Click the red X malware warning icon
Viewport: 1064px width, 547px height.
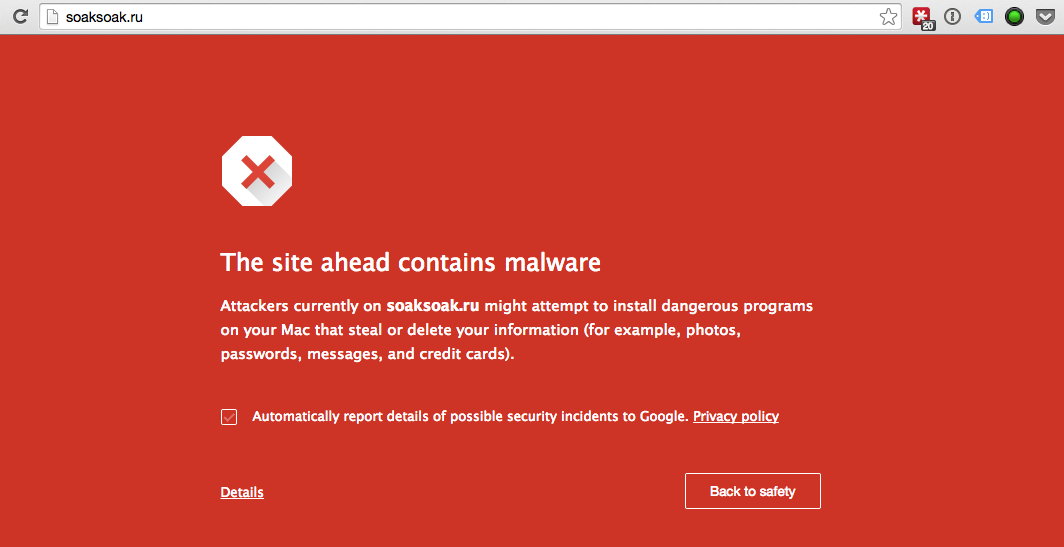tap(257, 172)
